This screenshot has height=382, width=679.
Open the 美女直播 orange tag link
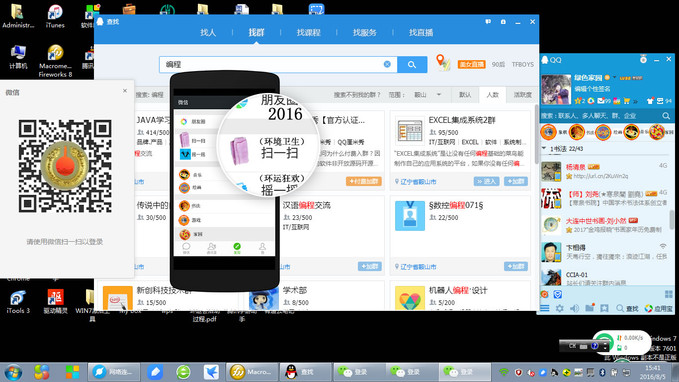coord(472,64)
